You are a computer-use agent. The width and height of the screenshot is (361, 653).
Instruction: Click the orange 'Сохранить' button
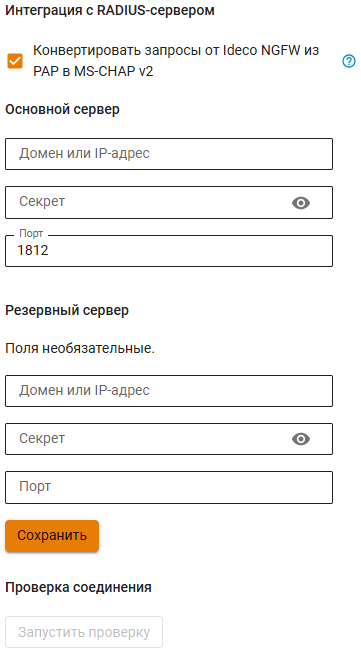point(52,536)
